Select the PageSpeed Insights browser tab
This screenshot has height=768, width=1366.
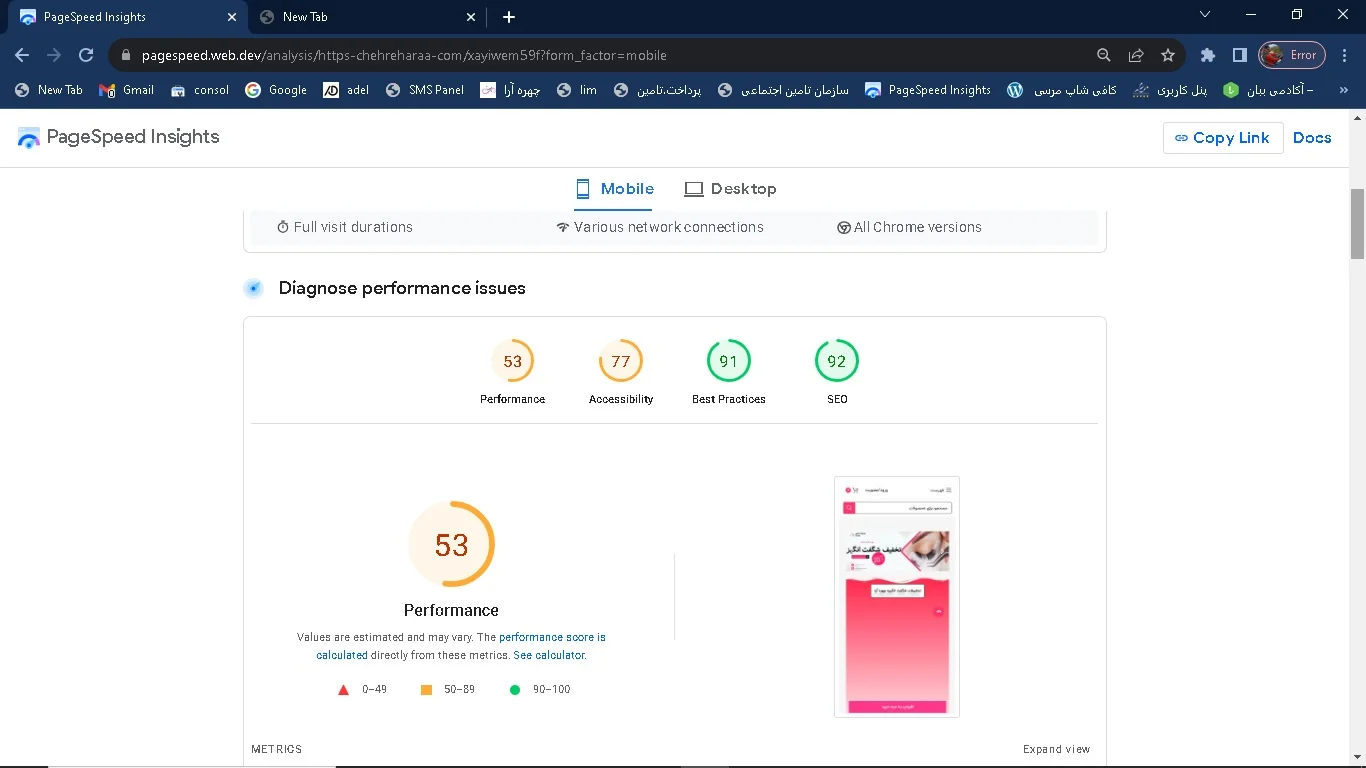click(128, 17)
